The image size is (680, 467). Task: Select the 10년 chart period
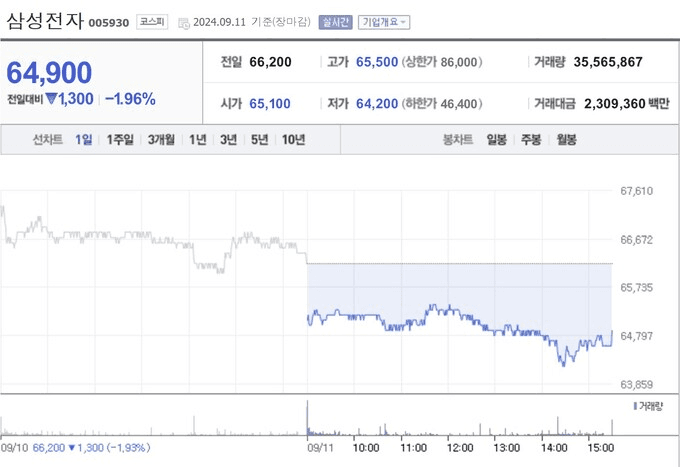point(293,140)
